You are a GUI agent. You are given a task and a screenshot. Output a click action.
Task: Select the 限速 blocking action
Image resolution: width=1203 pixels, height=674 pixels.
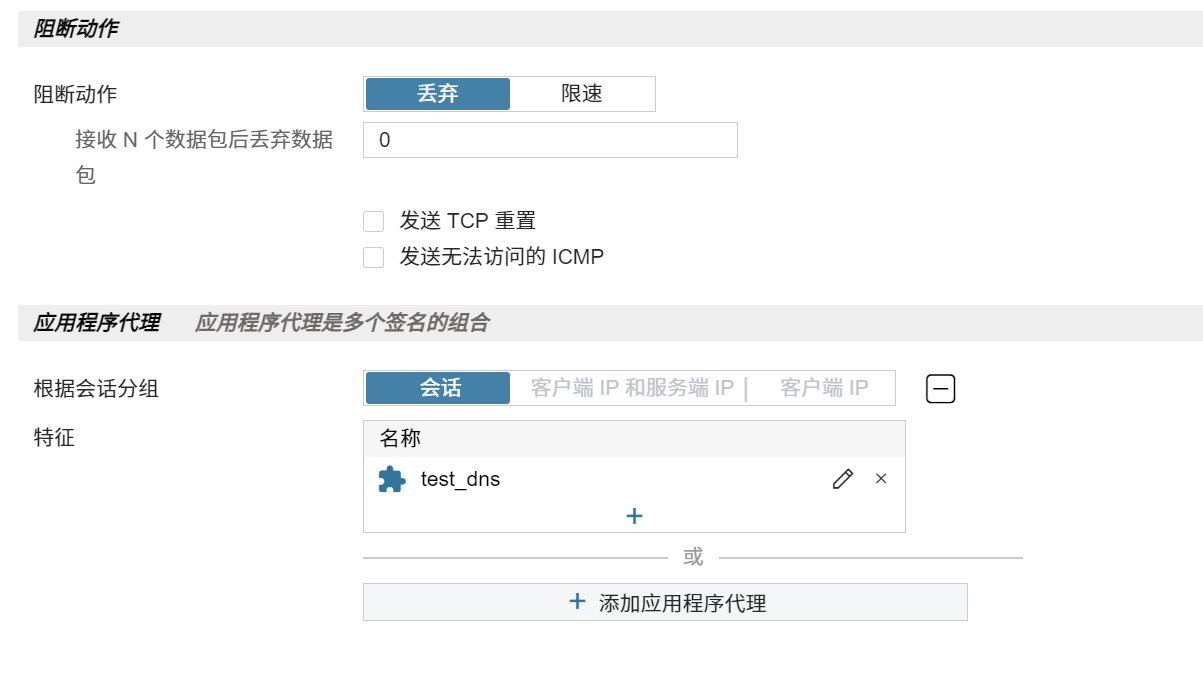584,93
